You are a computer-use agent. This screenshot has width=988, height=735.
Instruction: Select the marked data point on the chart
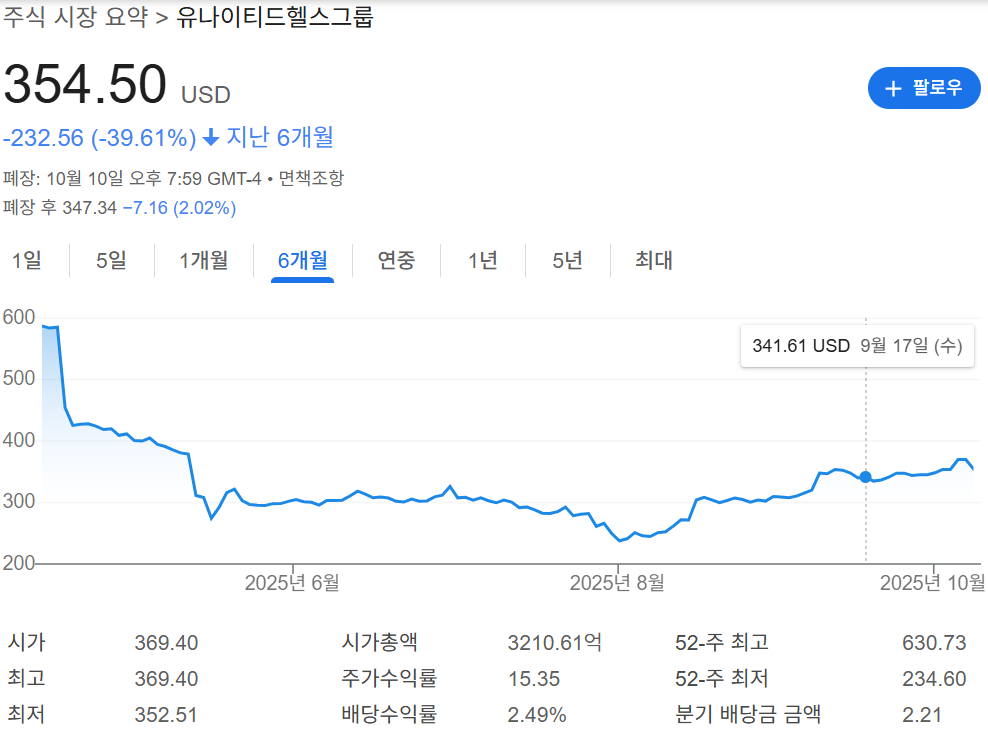coord(864,477)
